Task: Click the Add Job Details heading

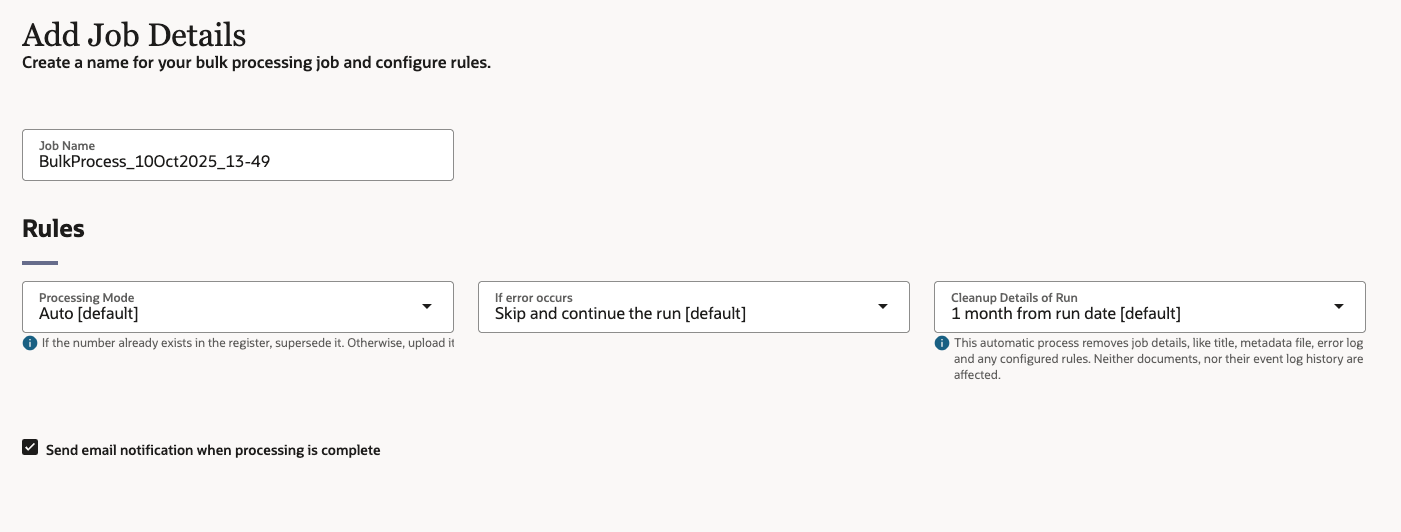Action: [x=134, y=35]
